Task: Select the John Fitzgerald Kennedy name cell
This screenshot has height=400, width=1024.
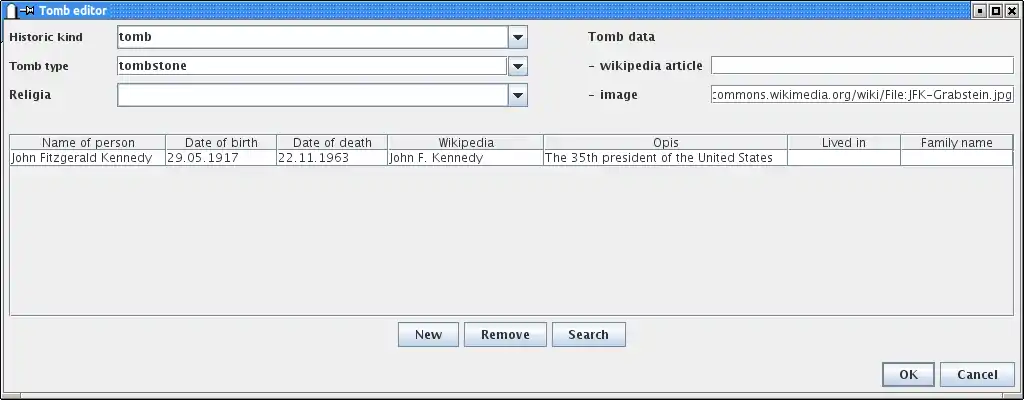Action: [88, 158]
